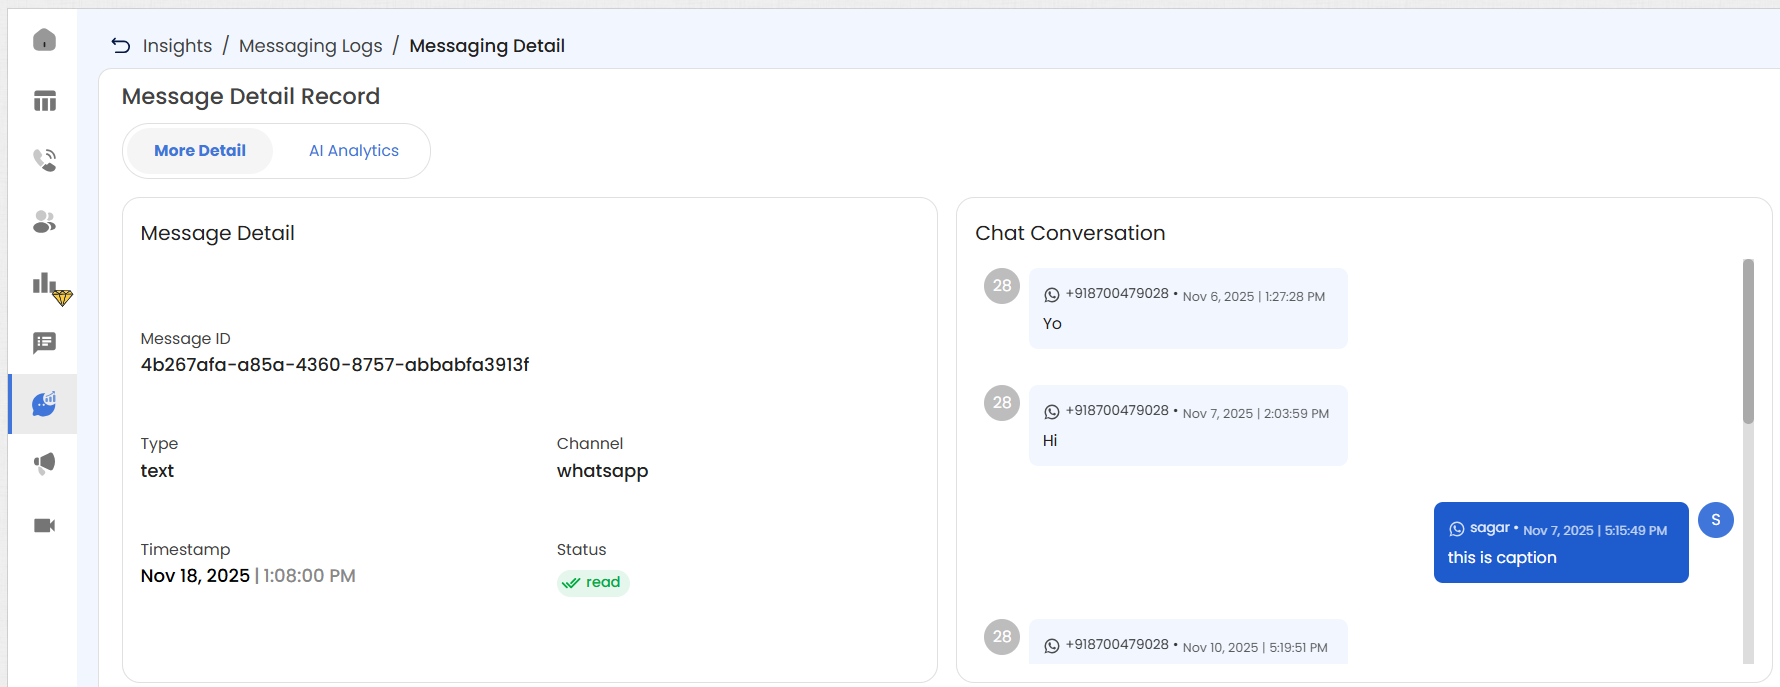Click the read status badge
This screenshot has width=1780, height=687.
click(x=593, y=583)
